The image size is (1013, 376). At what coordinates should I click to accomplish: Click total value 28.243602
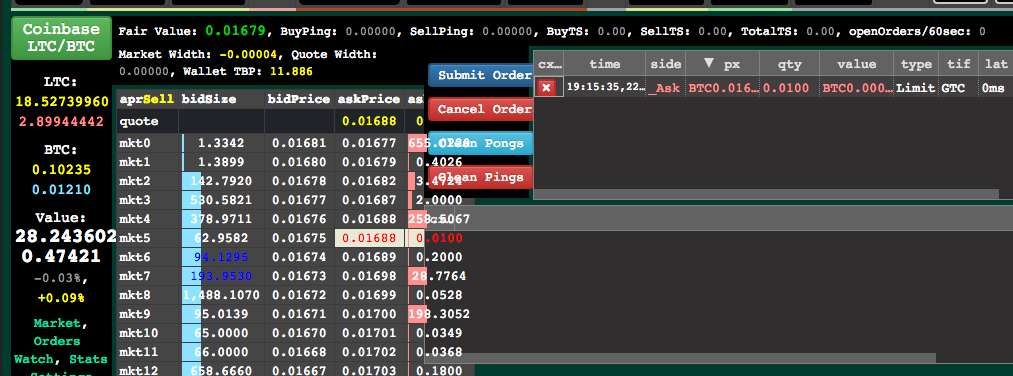[x=65, y=236]
